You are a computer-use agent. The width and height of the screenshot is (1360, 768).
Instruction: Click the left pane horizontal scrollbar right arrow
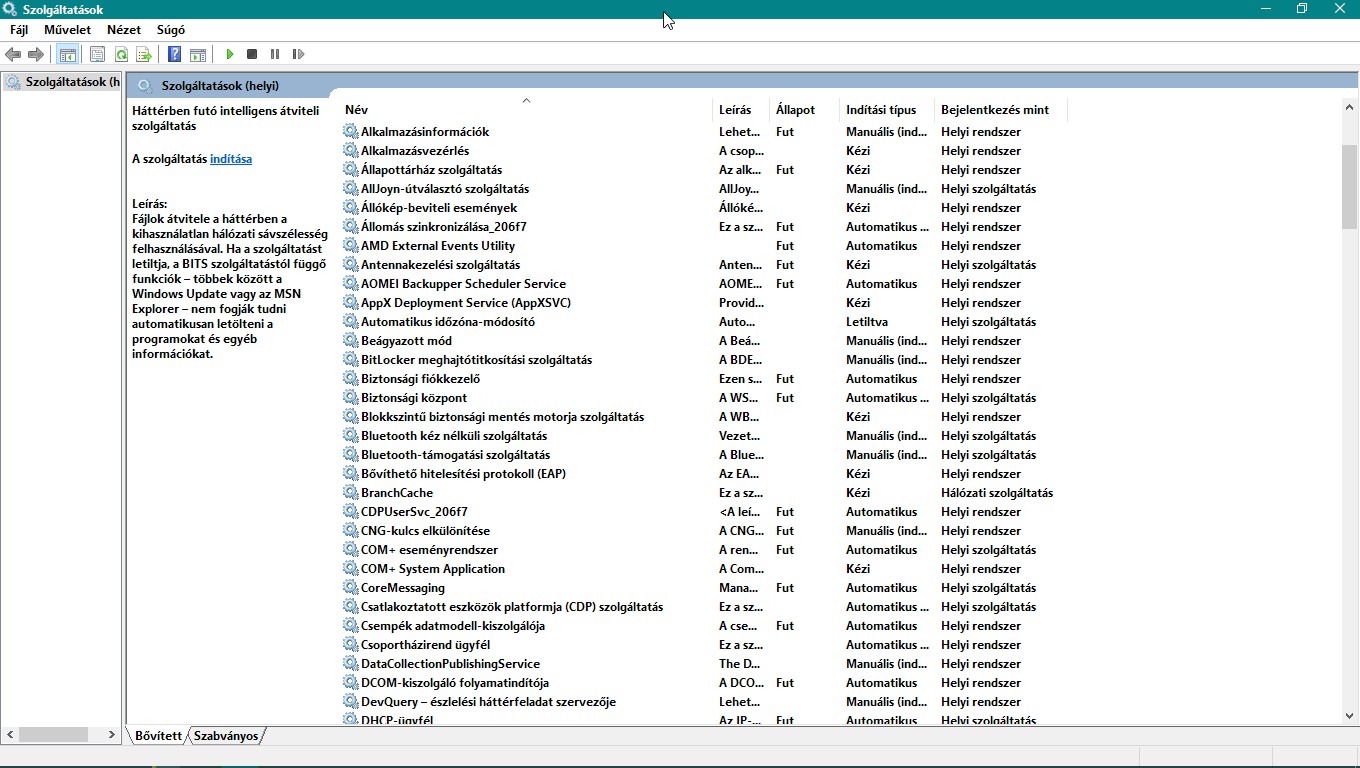point(113,734)
